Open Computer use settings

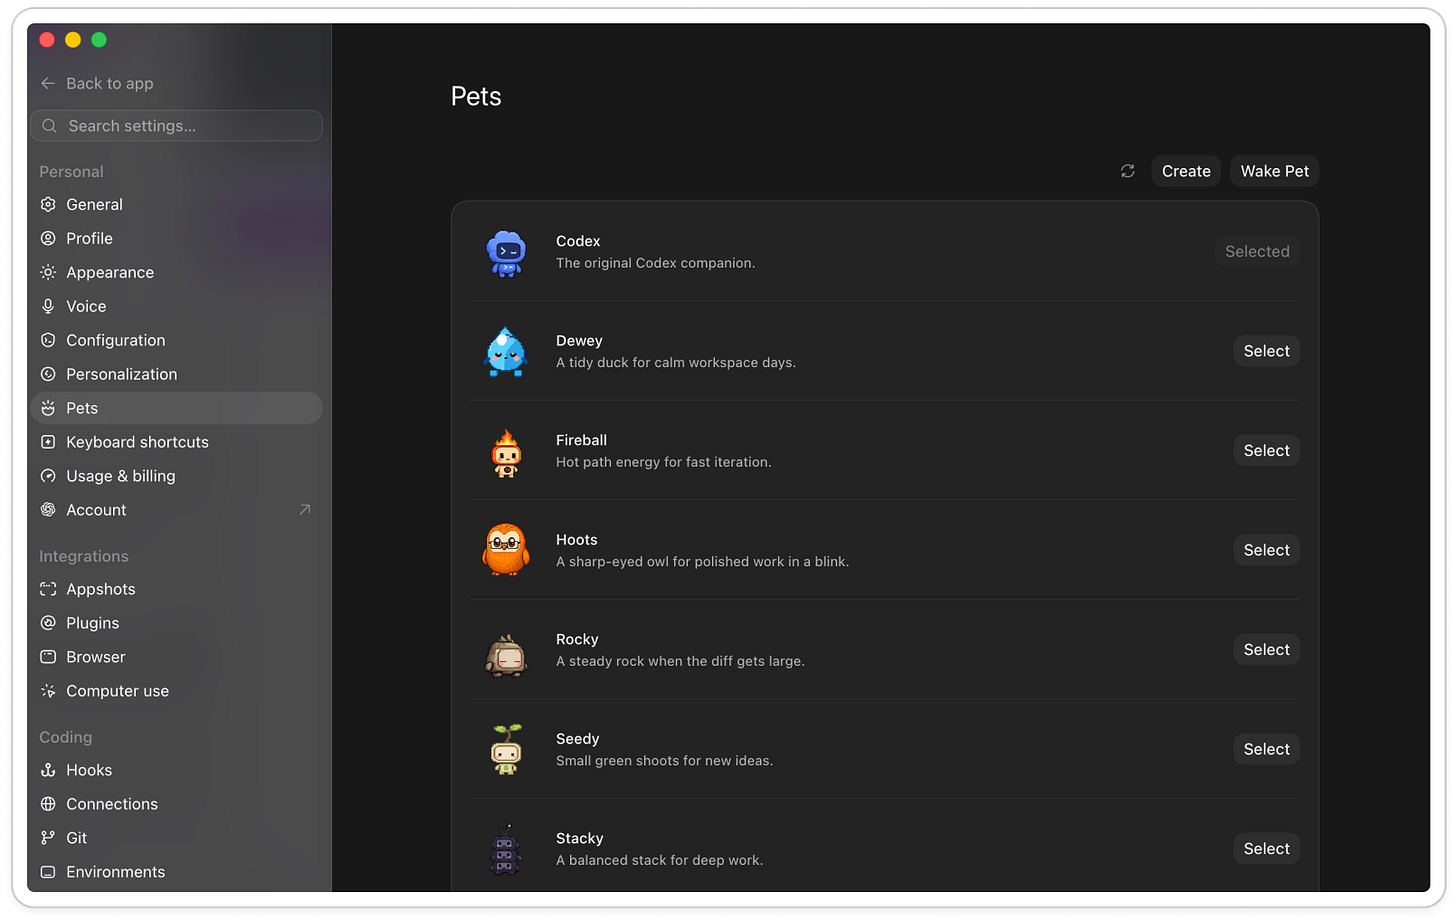coord(177,691)
